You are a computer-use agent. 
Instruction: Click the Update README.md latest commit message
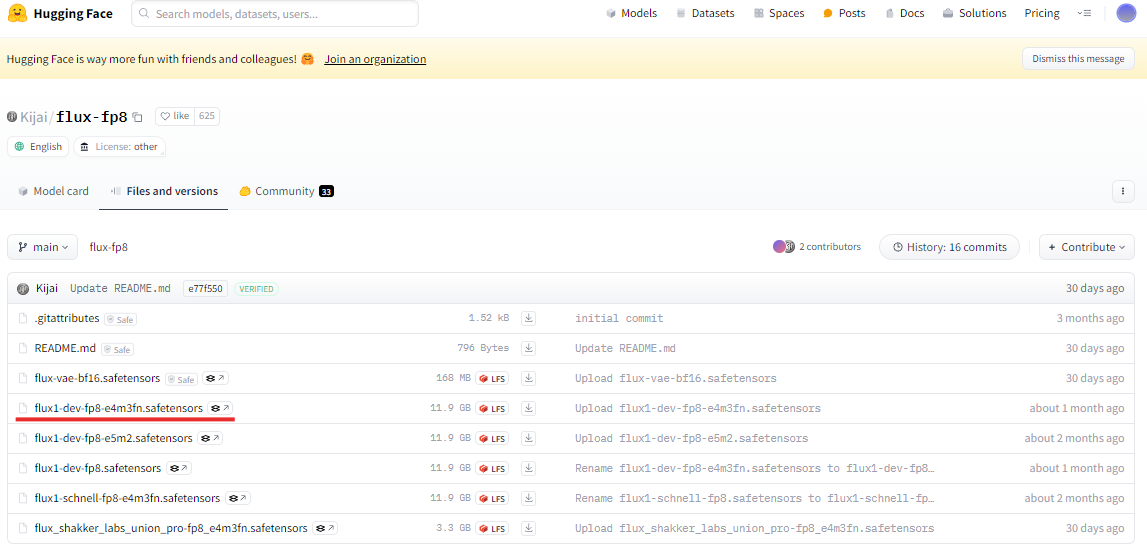tap(120, 289)
